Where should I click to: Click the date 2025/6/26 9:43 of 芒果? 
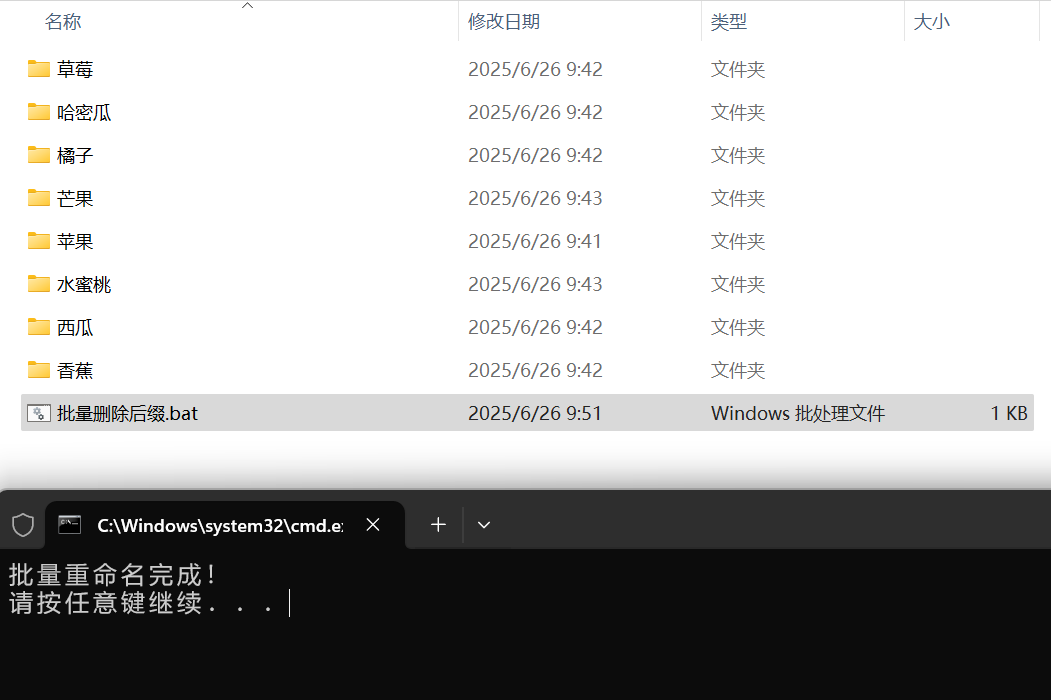pos(535,198)
